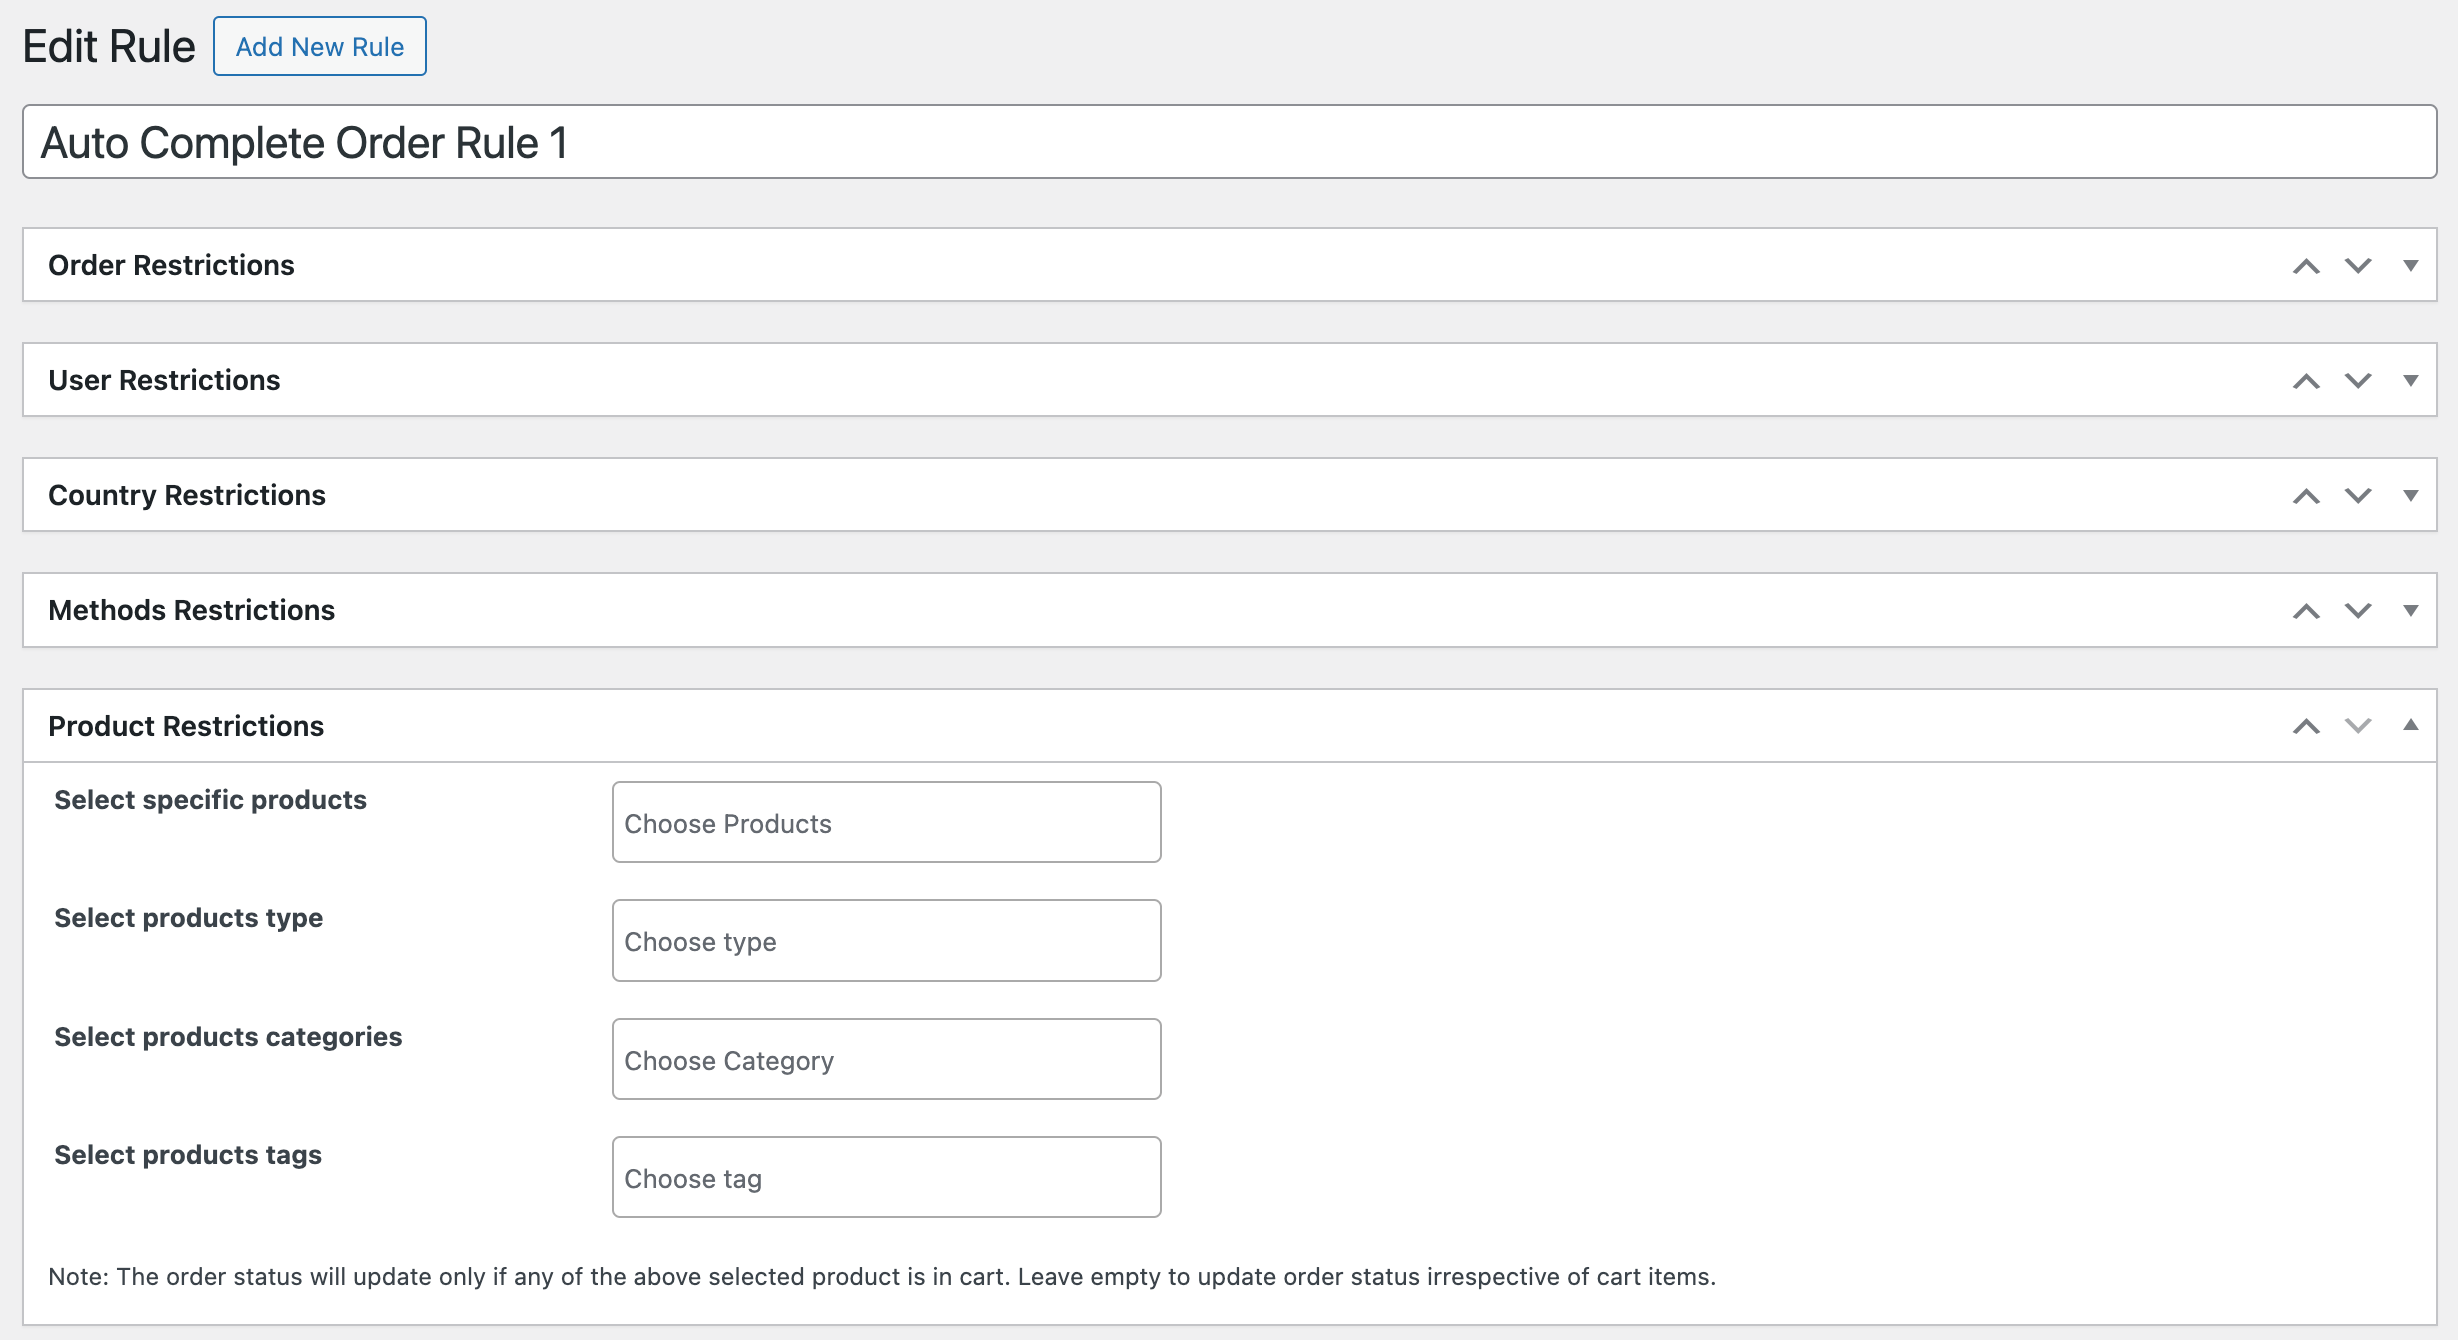Move Country Restrictions section up
The height and width of the screenshot is (1340, 2458).
click(2306, 494)
